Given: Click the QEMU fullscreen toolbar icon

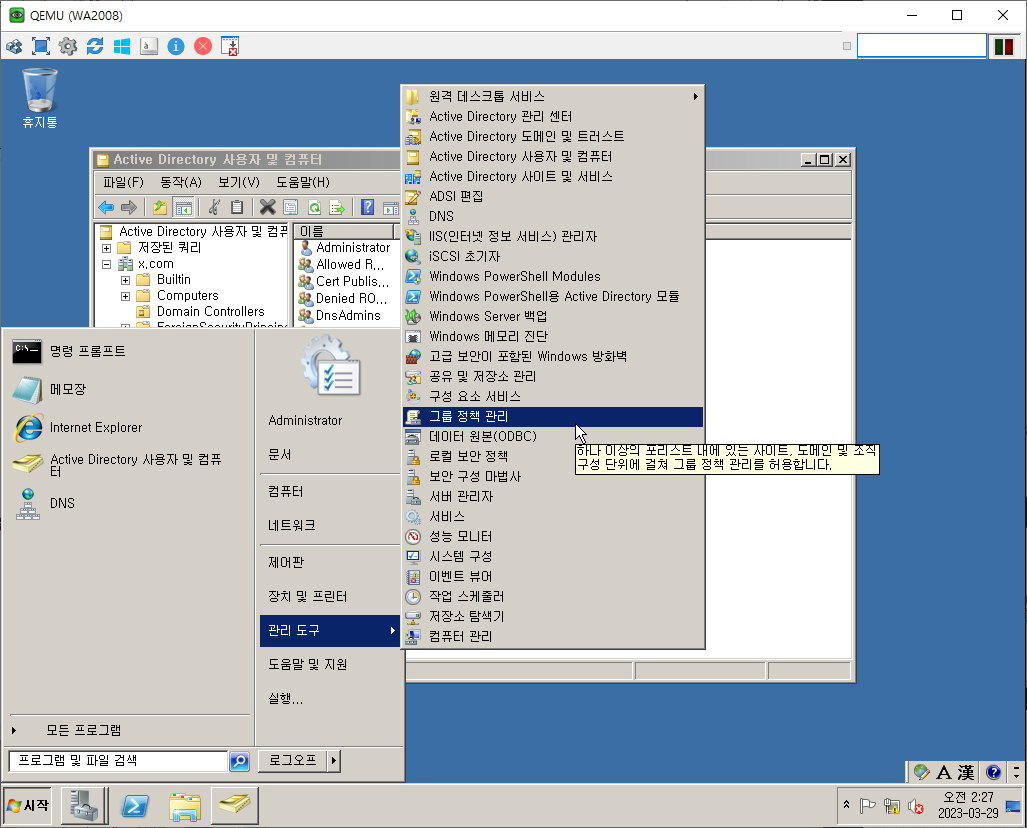Looking at the screenshot, I should 41,46.
